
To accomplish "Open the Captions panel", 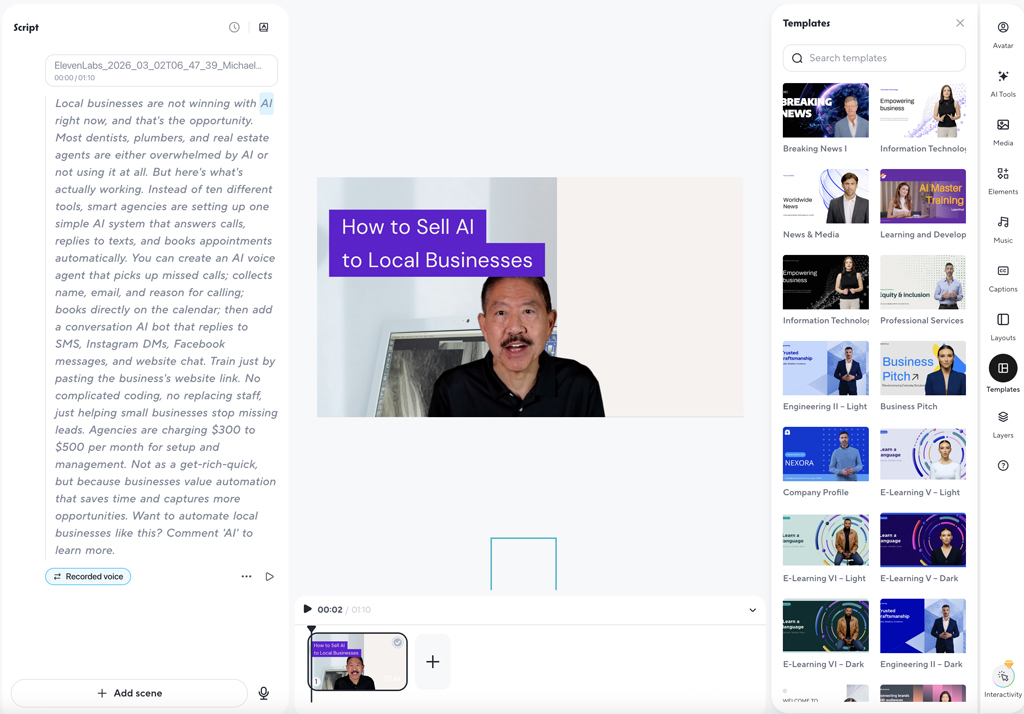I will pyautogui.click(x=1002, y=279).
